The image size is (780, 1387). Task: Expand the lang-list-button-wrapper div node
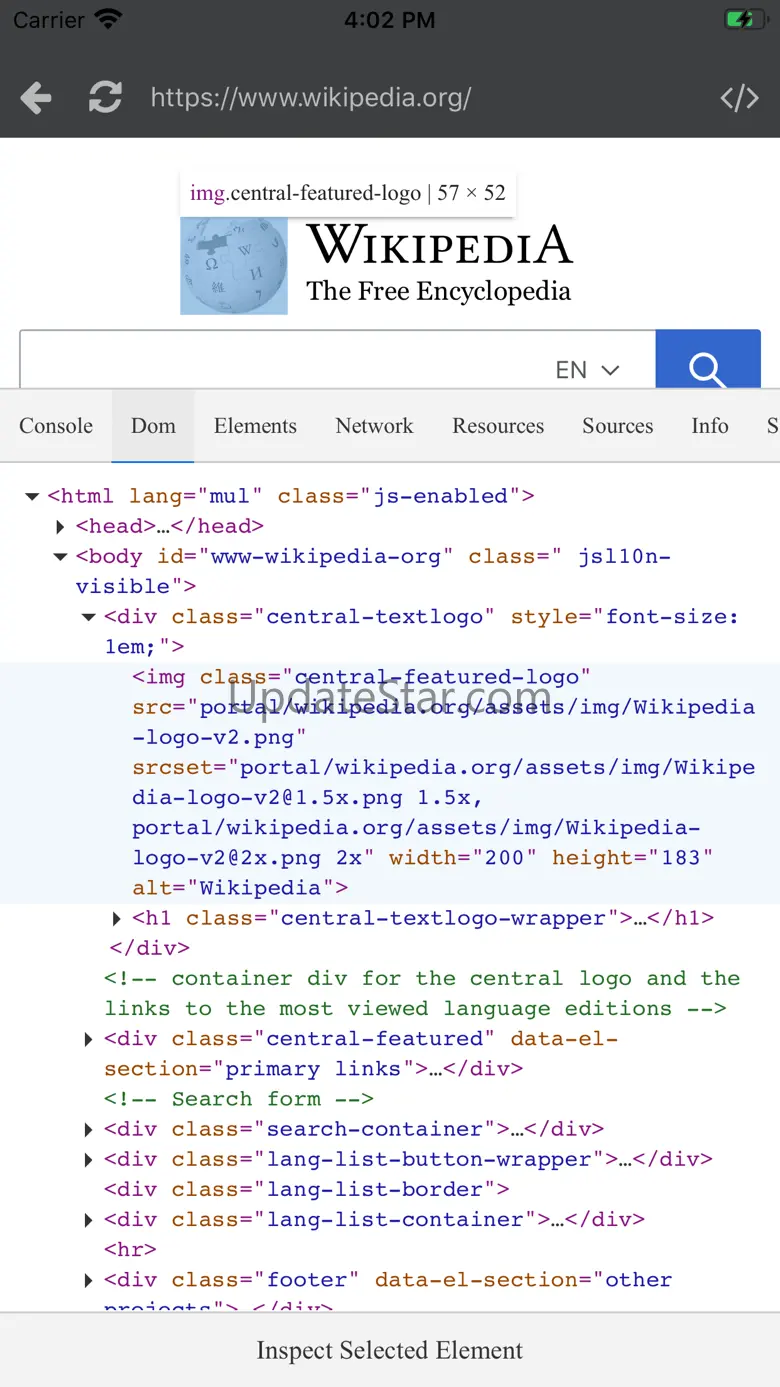tap(89, 1161)
